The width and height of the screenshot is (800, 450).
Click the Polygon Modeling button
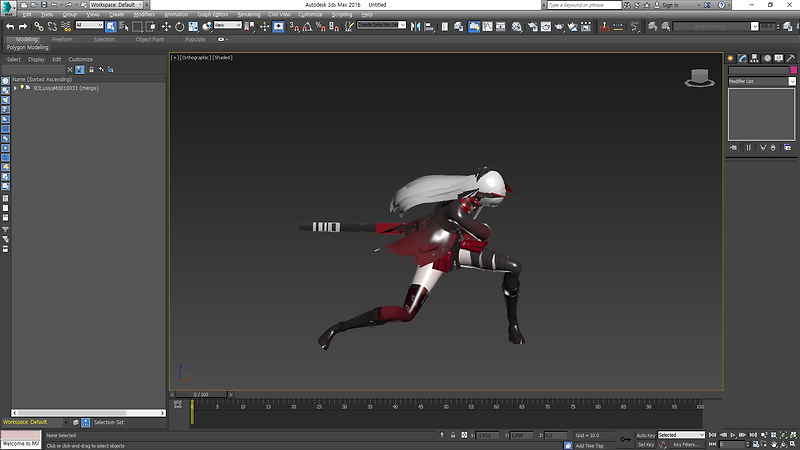pyautogui.click(x=28, y=47)
